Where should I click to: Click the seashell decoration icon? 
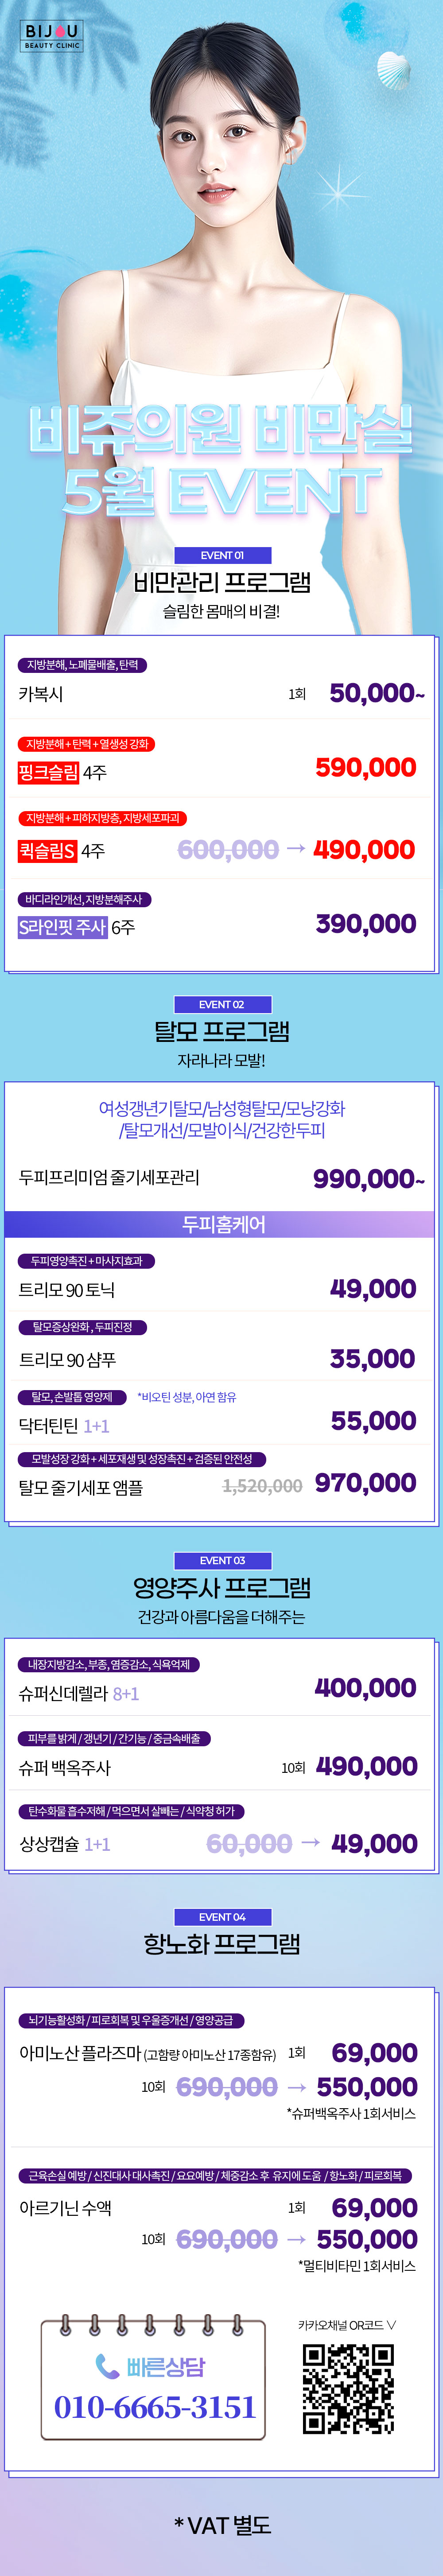tap(394, 69)
